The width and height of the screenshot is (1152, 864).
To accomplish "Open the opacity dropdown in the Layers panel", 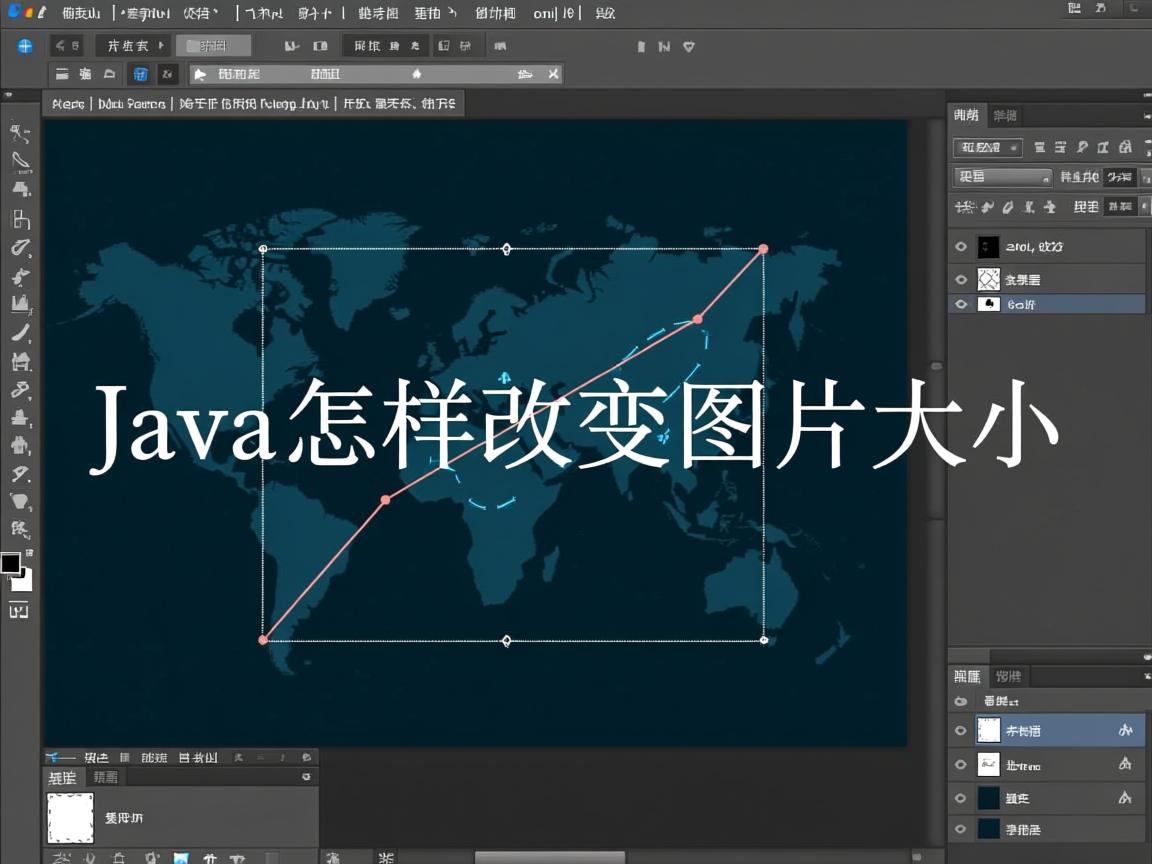I will point(1118,177).
